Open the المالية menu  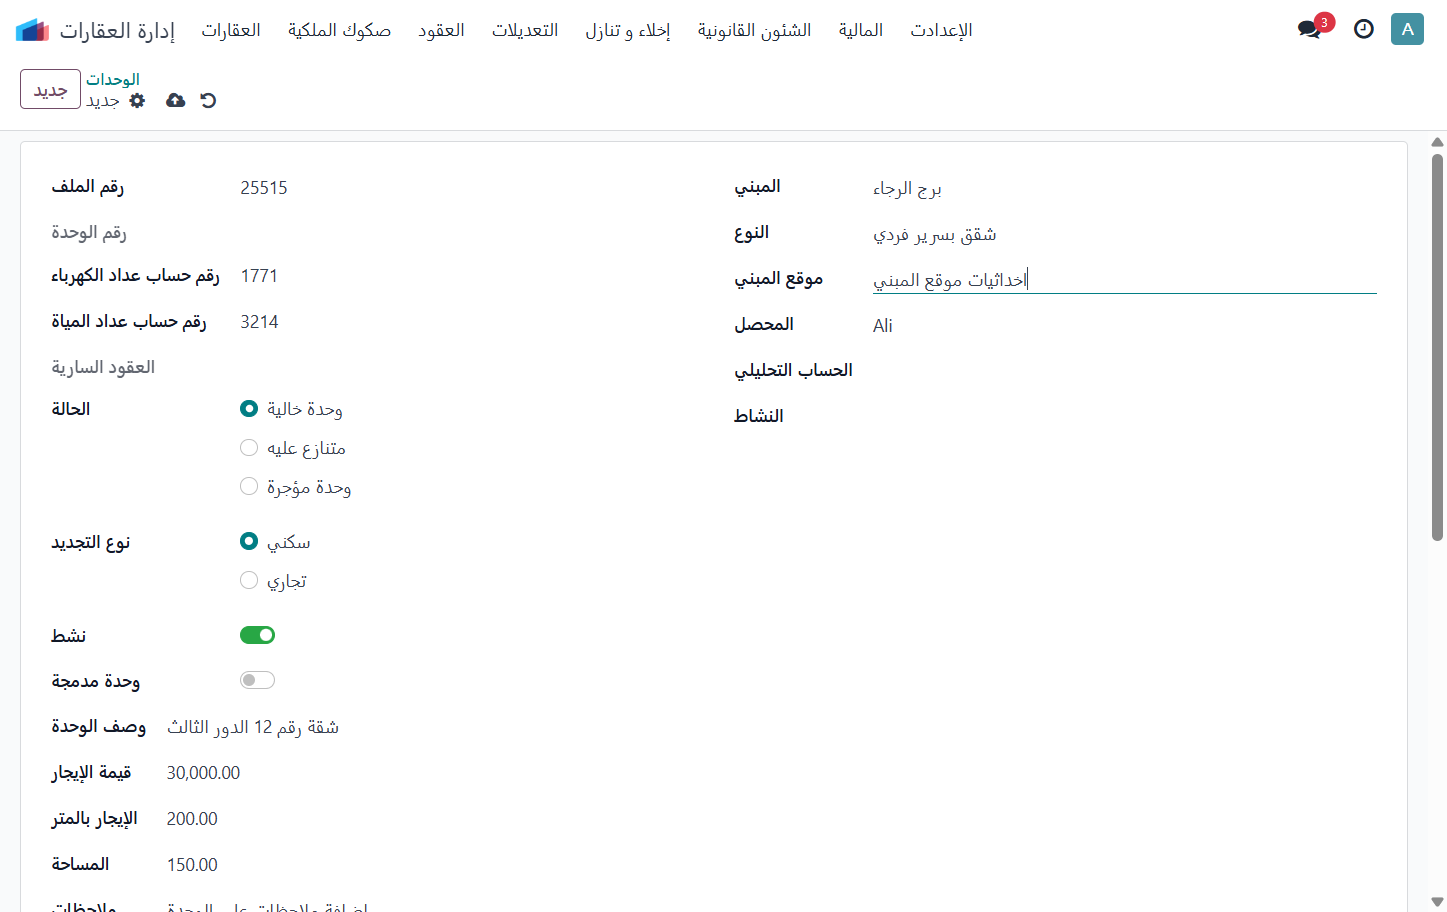[x=861, y=30]
